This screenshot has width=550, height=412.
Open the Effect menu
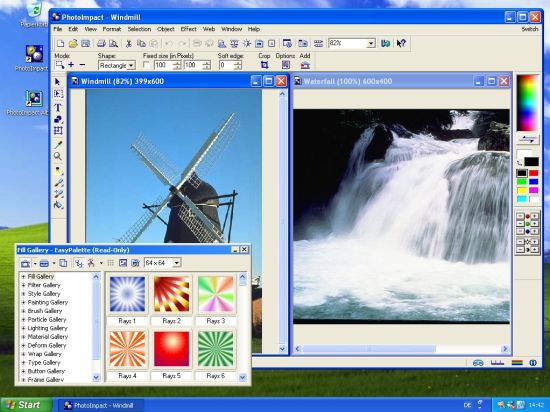tap(188, 29)
